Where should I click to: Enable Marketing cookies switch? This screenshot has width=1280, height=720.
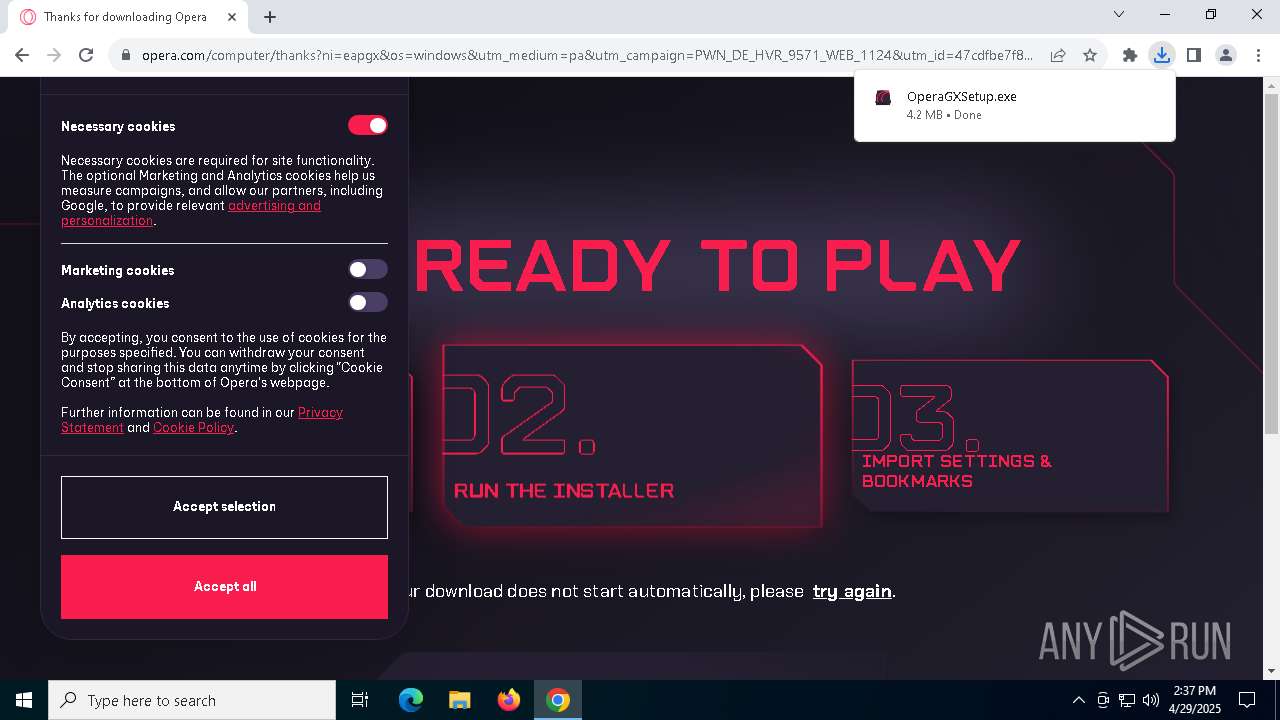click(367, 269)
